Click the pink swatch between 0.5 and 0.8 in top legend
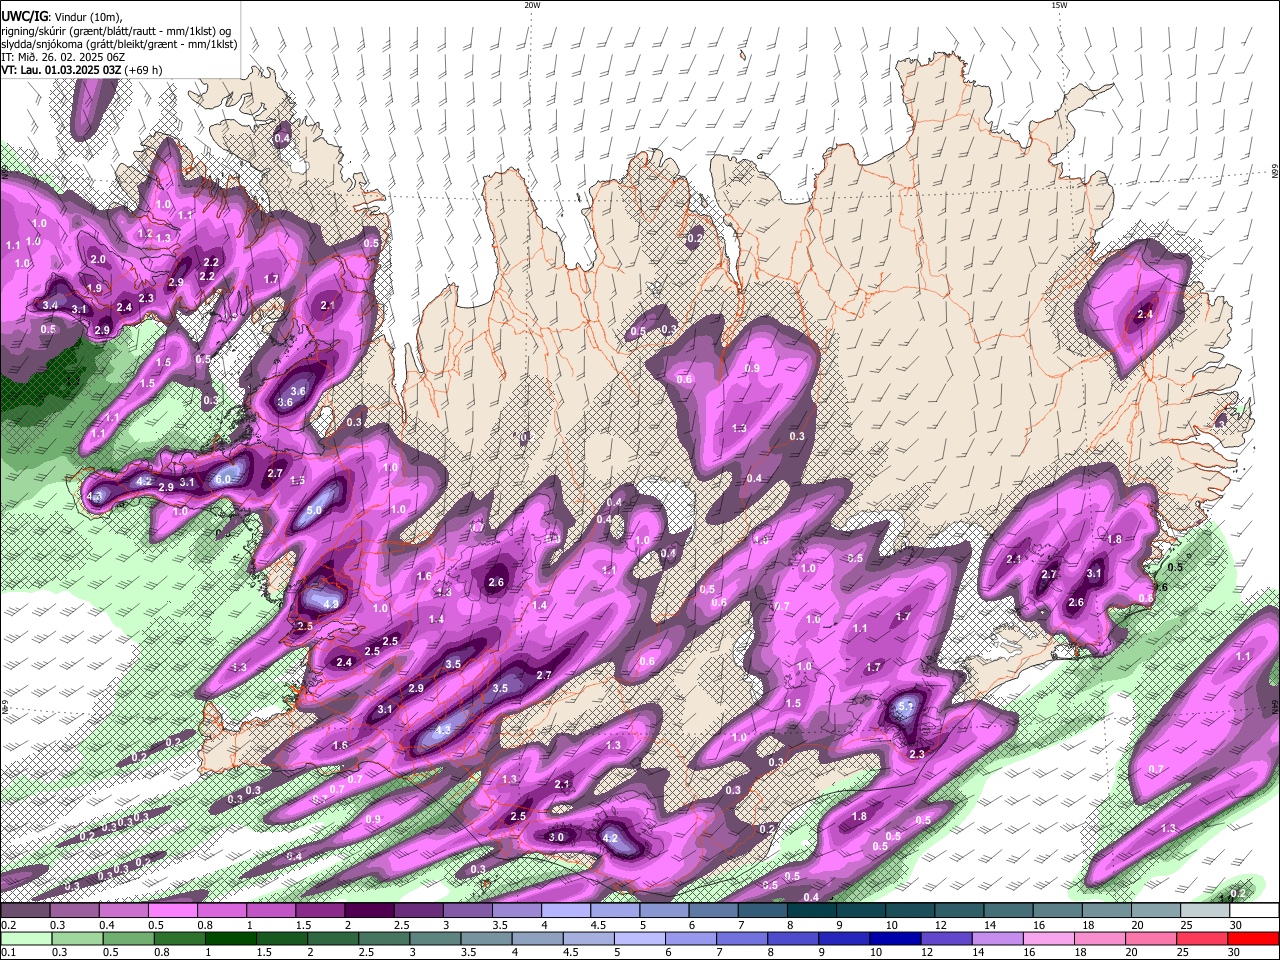Viewport: 1280px width, 960px height. tap(173, 910)
